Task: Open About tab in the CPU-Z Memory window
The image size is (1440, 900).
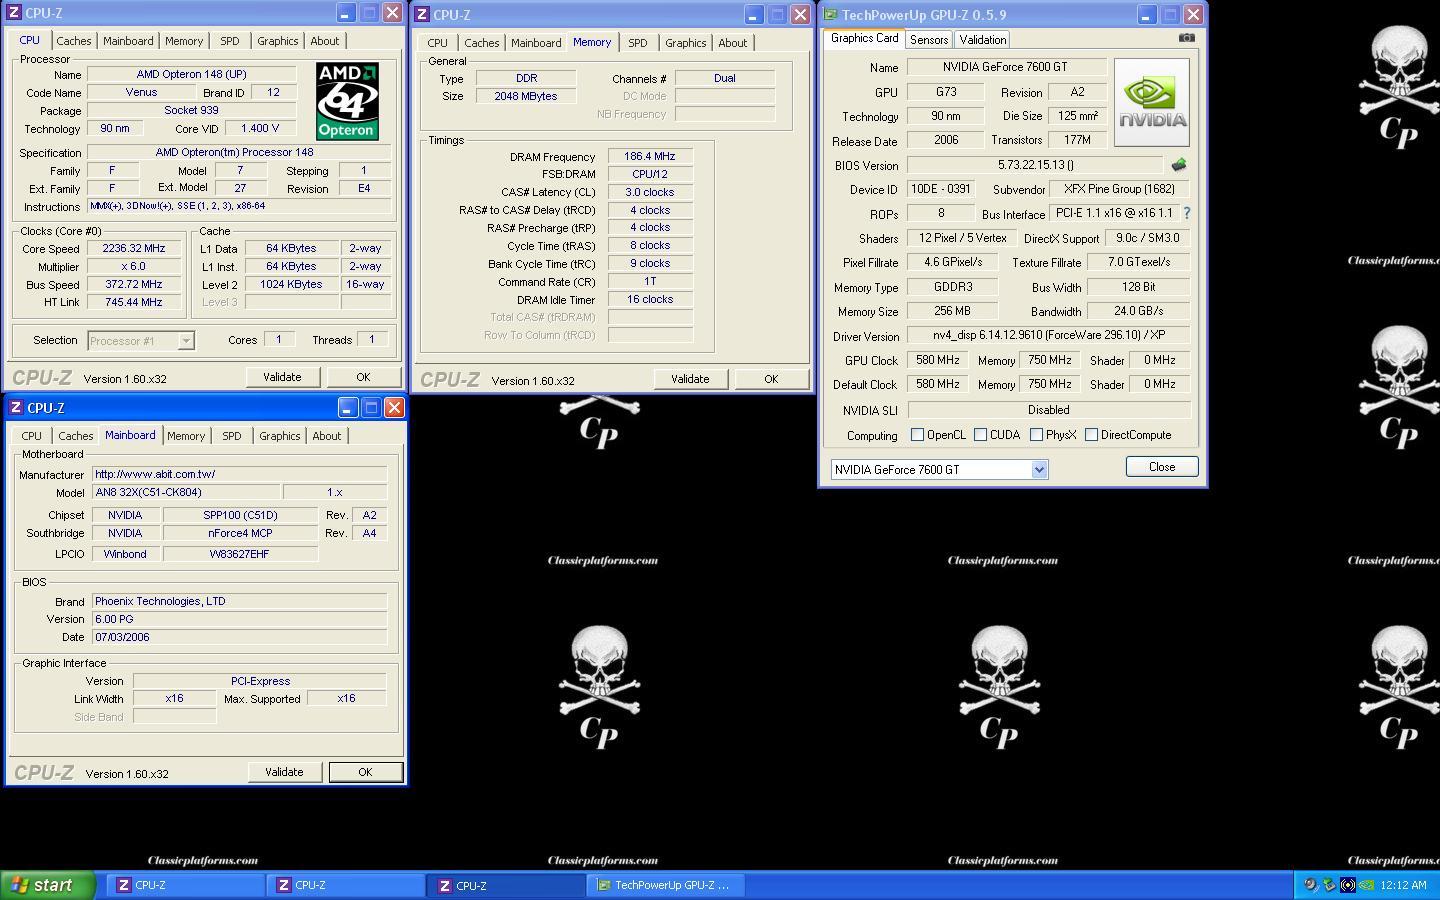Action: 732,43
